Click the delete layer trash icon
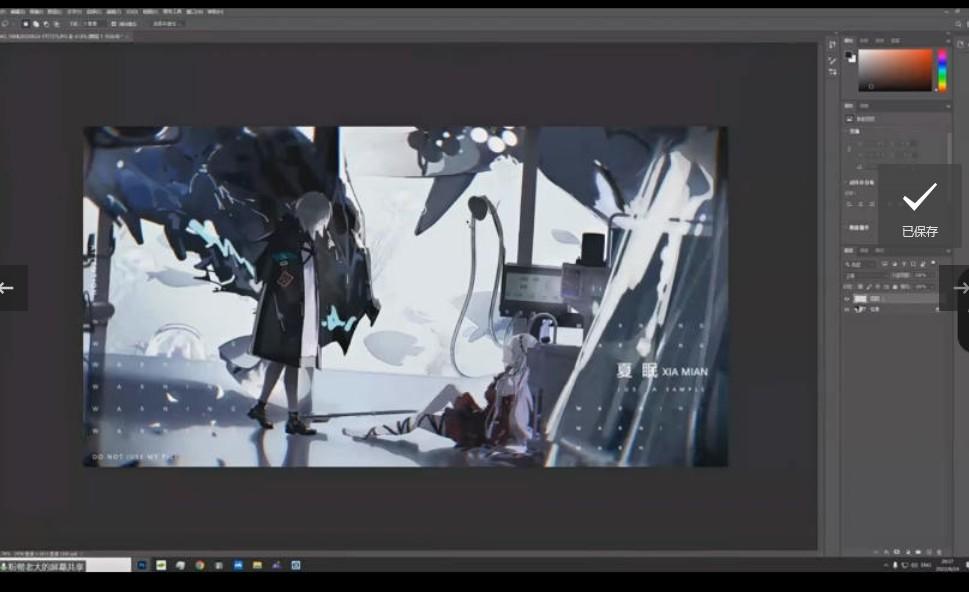The height and width of the screenshot is (592, 969). pos(939,551)
